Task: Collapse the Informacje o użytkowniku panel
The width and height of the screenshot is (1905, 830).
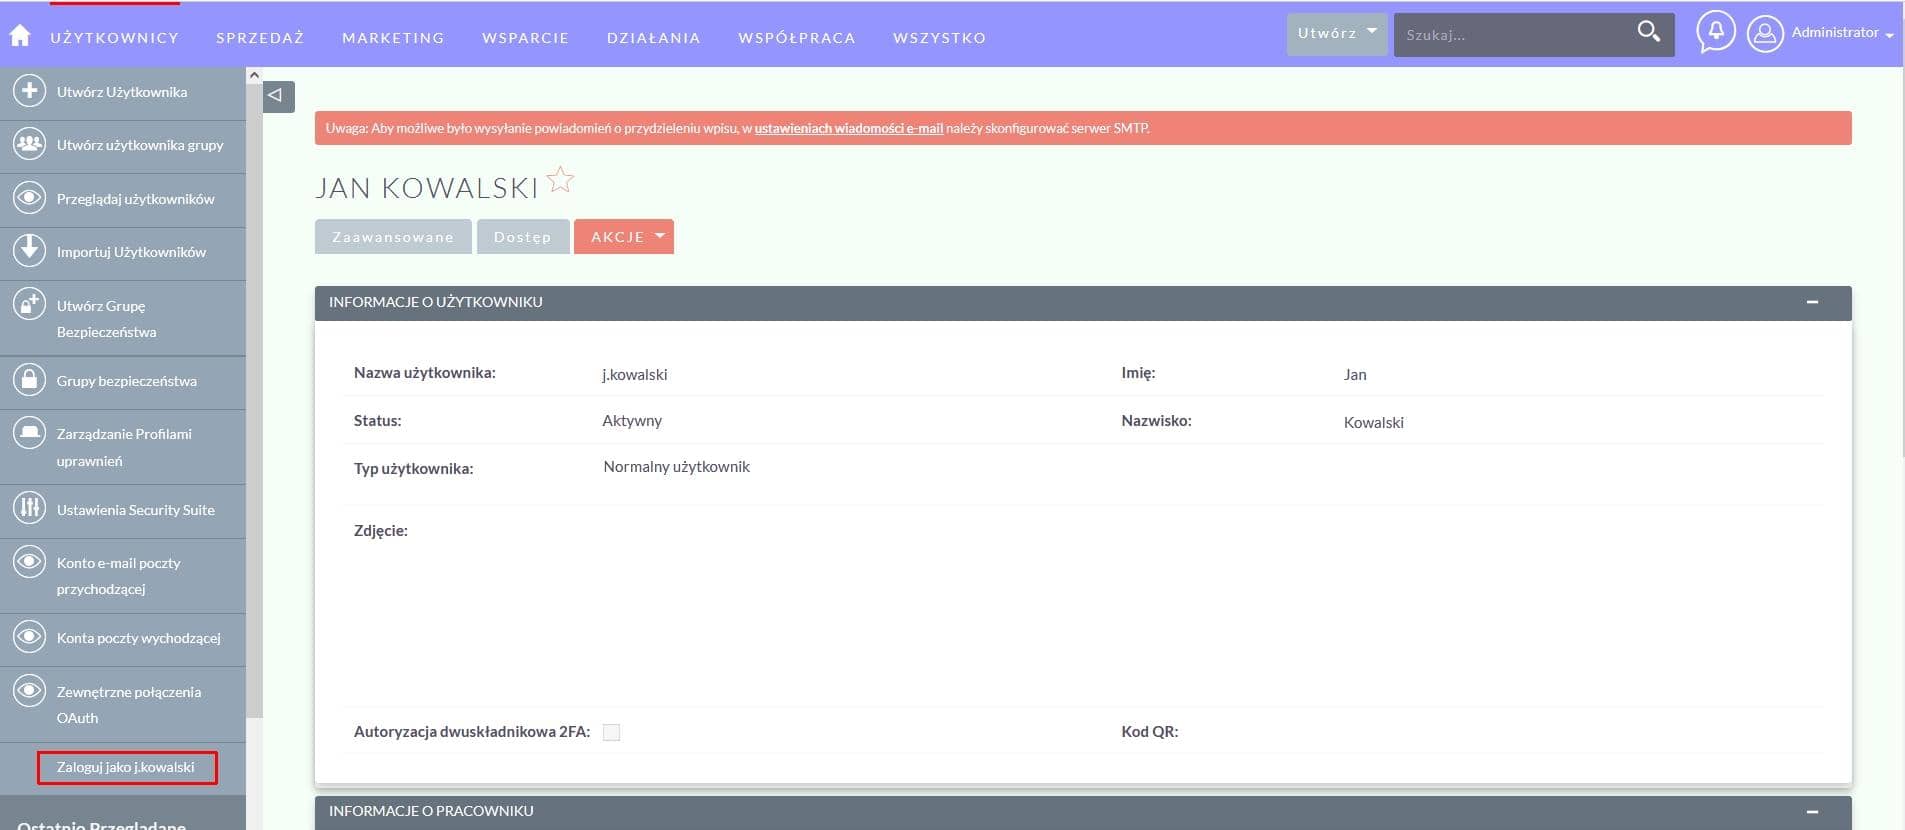Action: (1812, 302)
